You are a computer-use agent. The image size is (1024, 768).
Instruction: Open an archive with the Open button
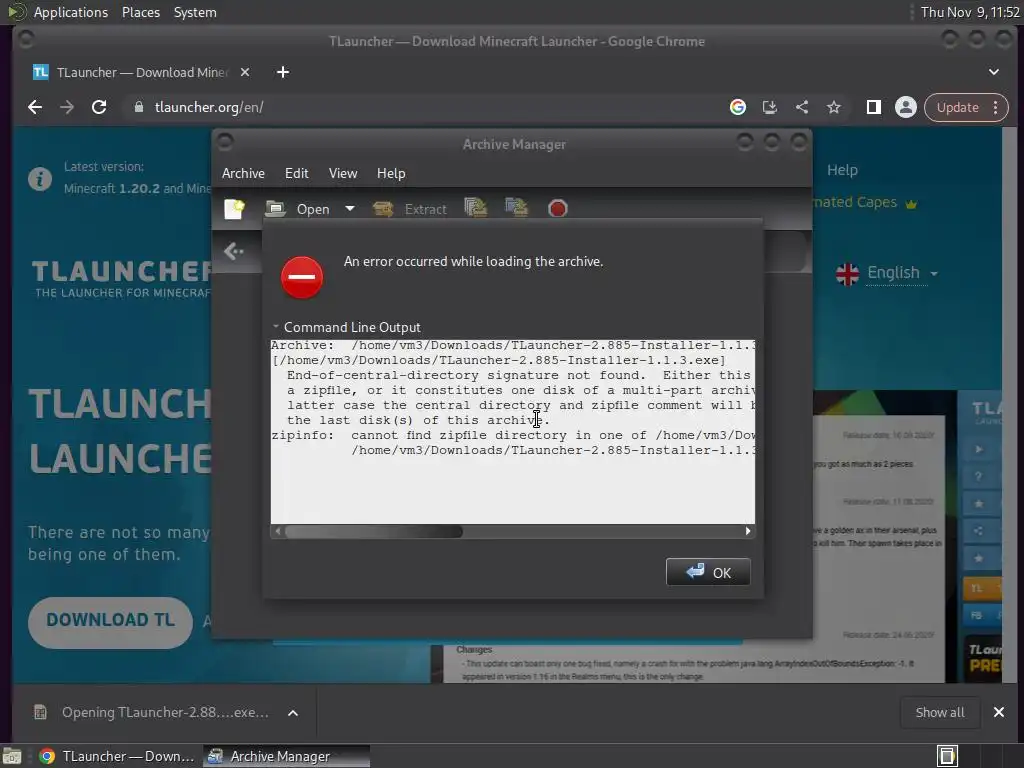(x=298, y=209)
